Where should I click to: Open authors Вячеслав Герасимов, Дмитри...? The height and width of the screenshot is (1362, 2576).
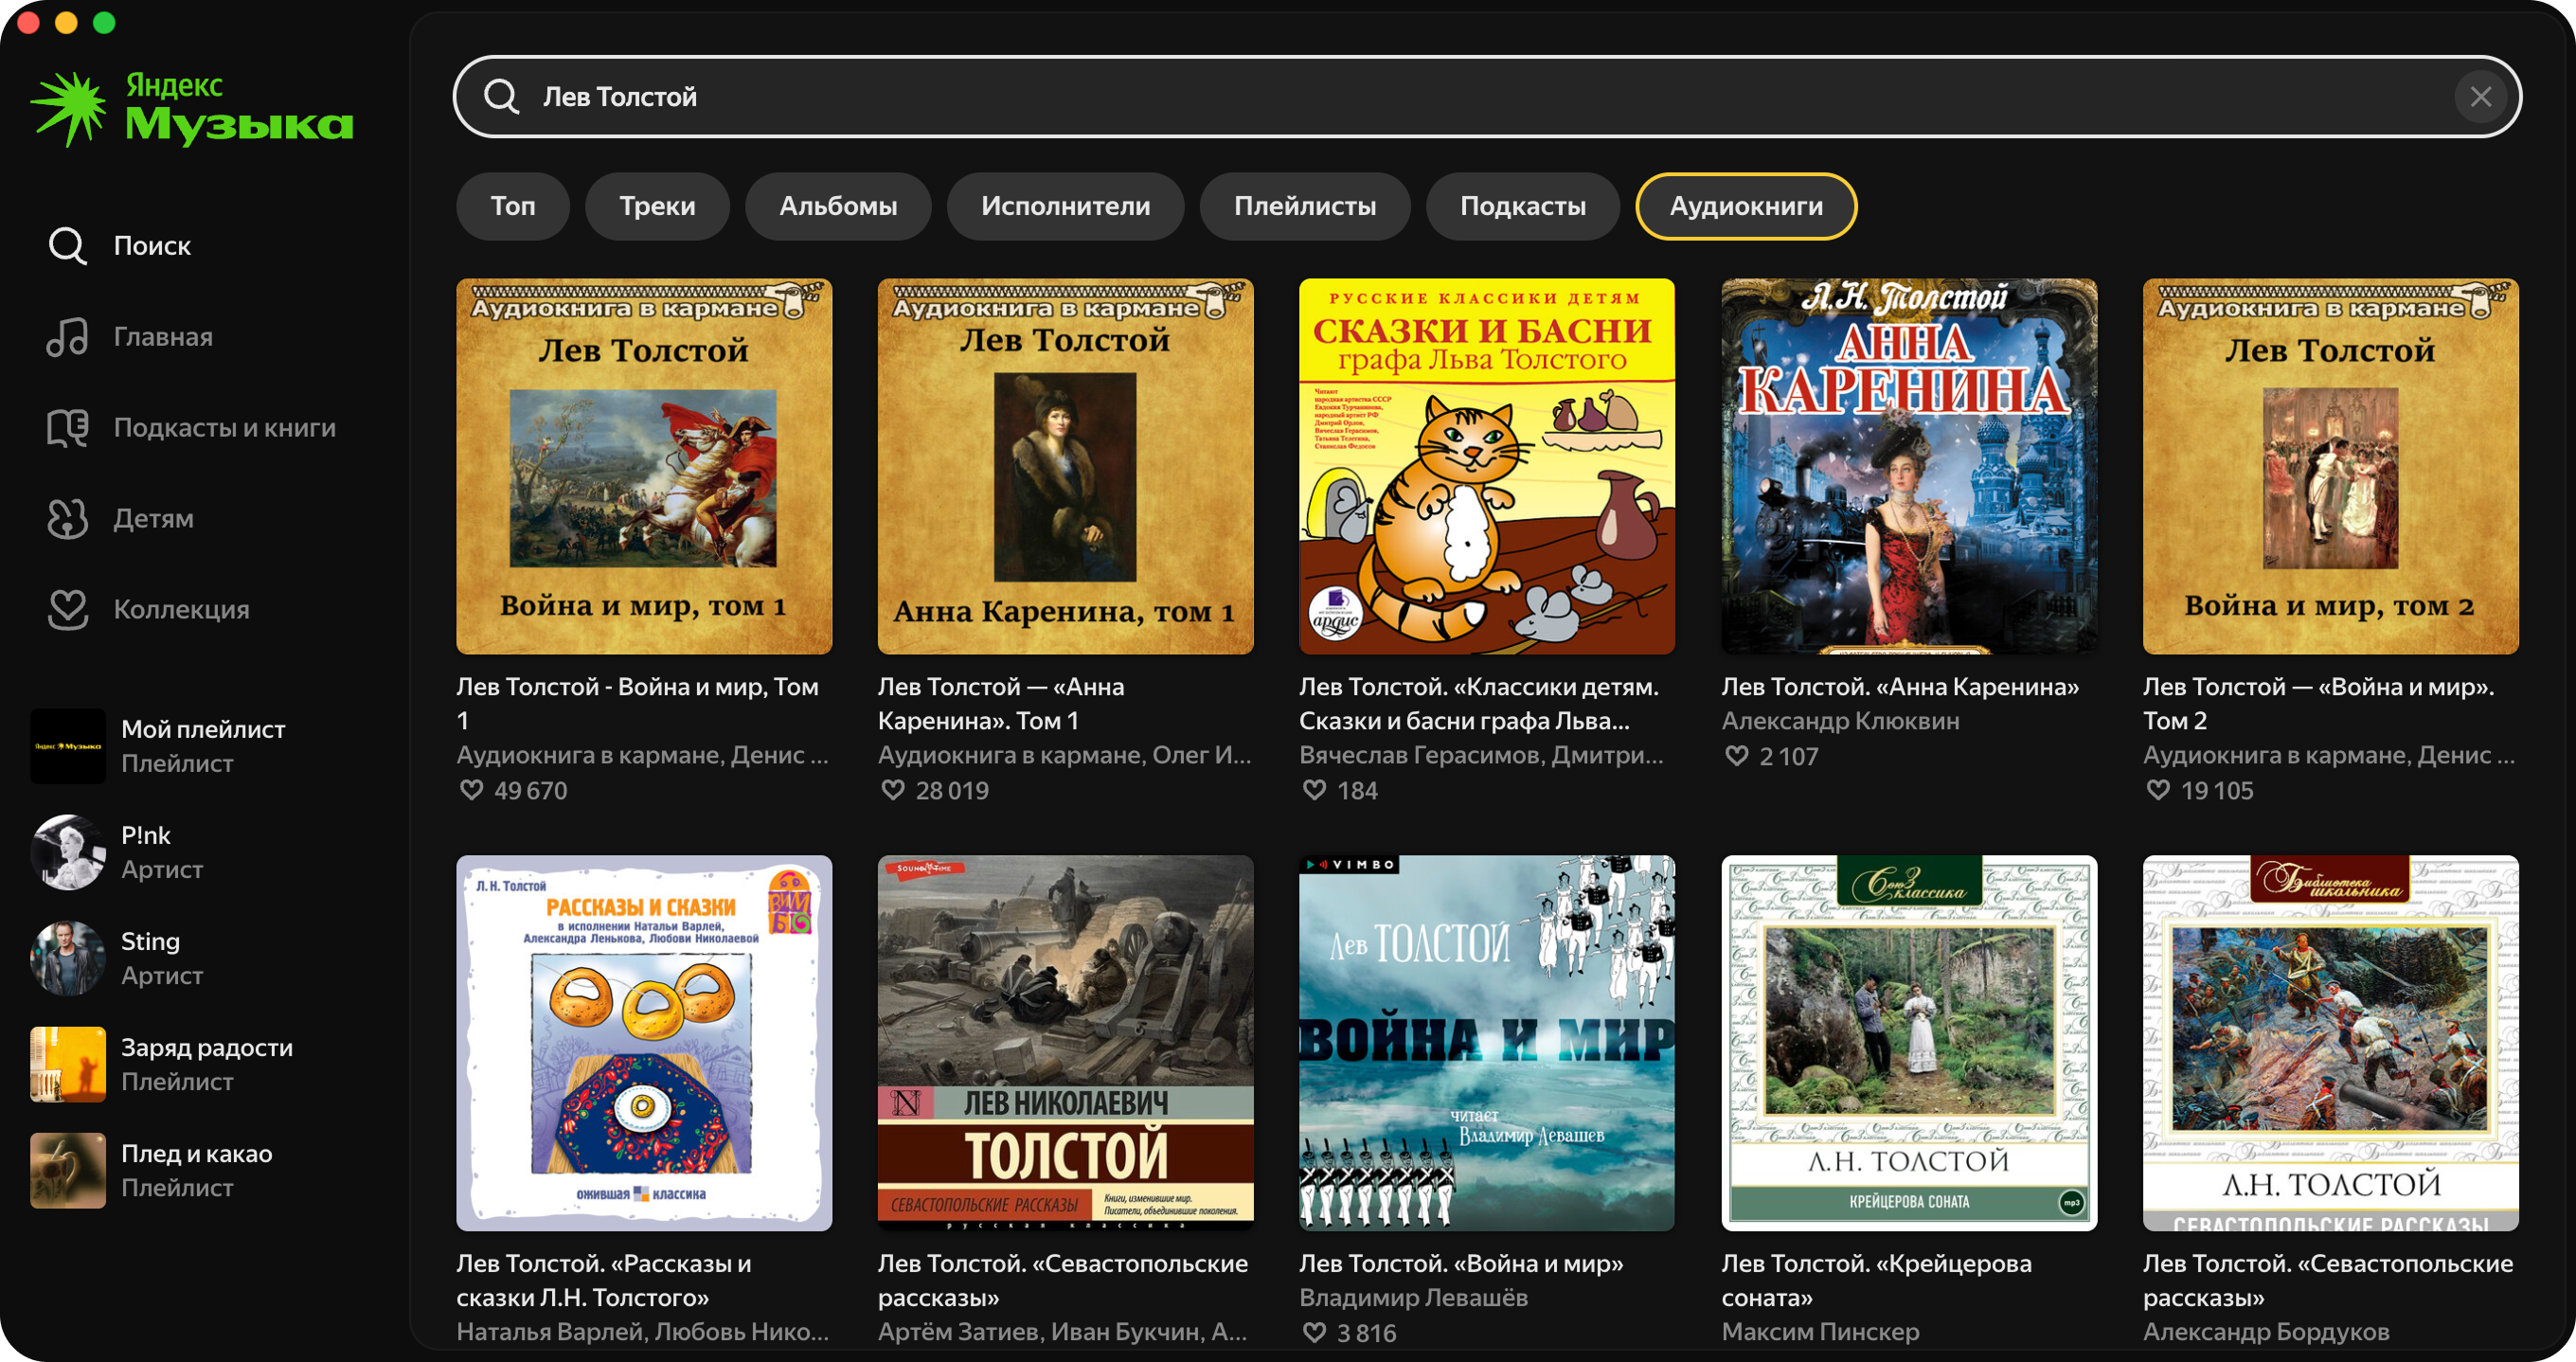1482,755
